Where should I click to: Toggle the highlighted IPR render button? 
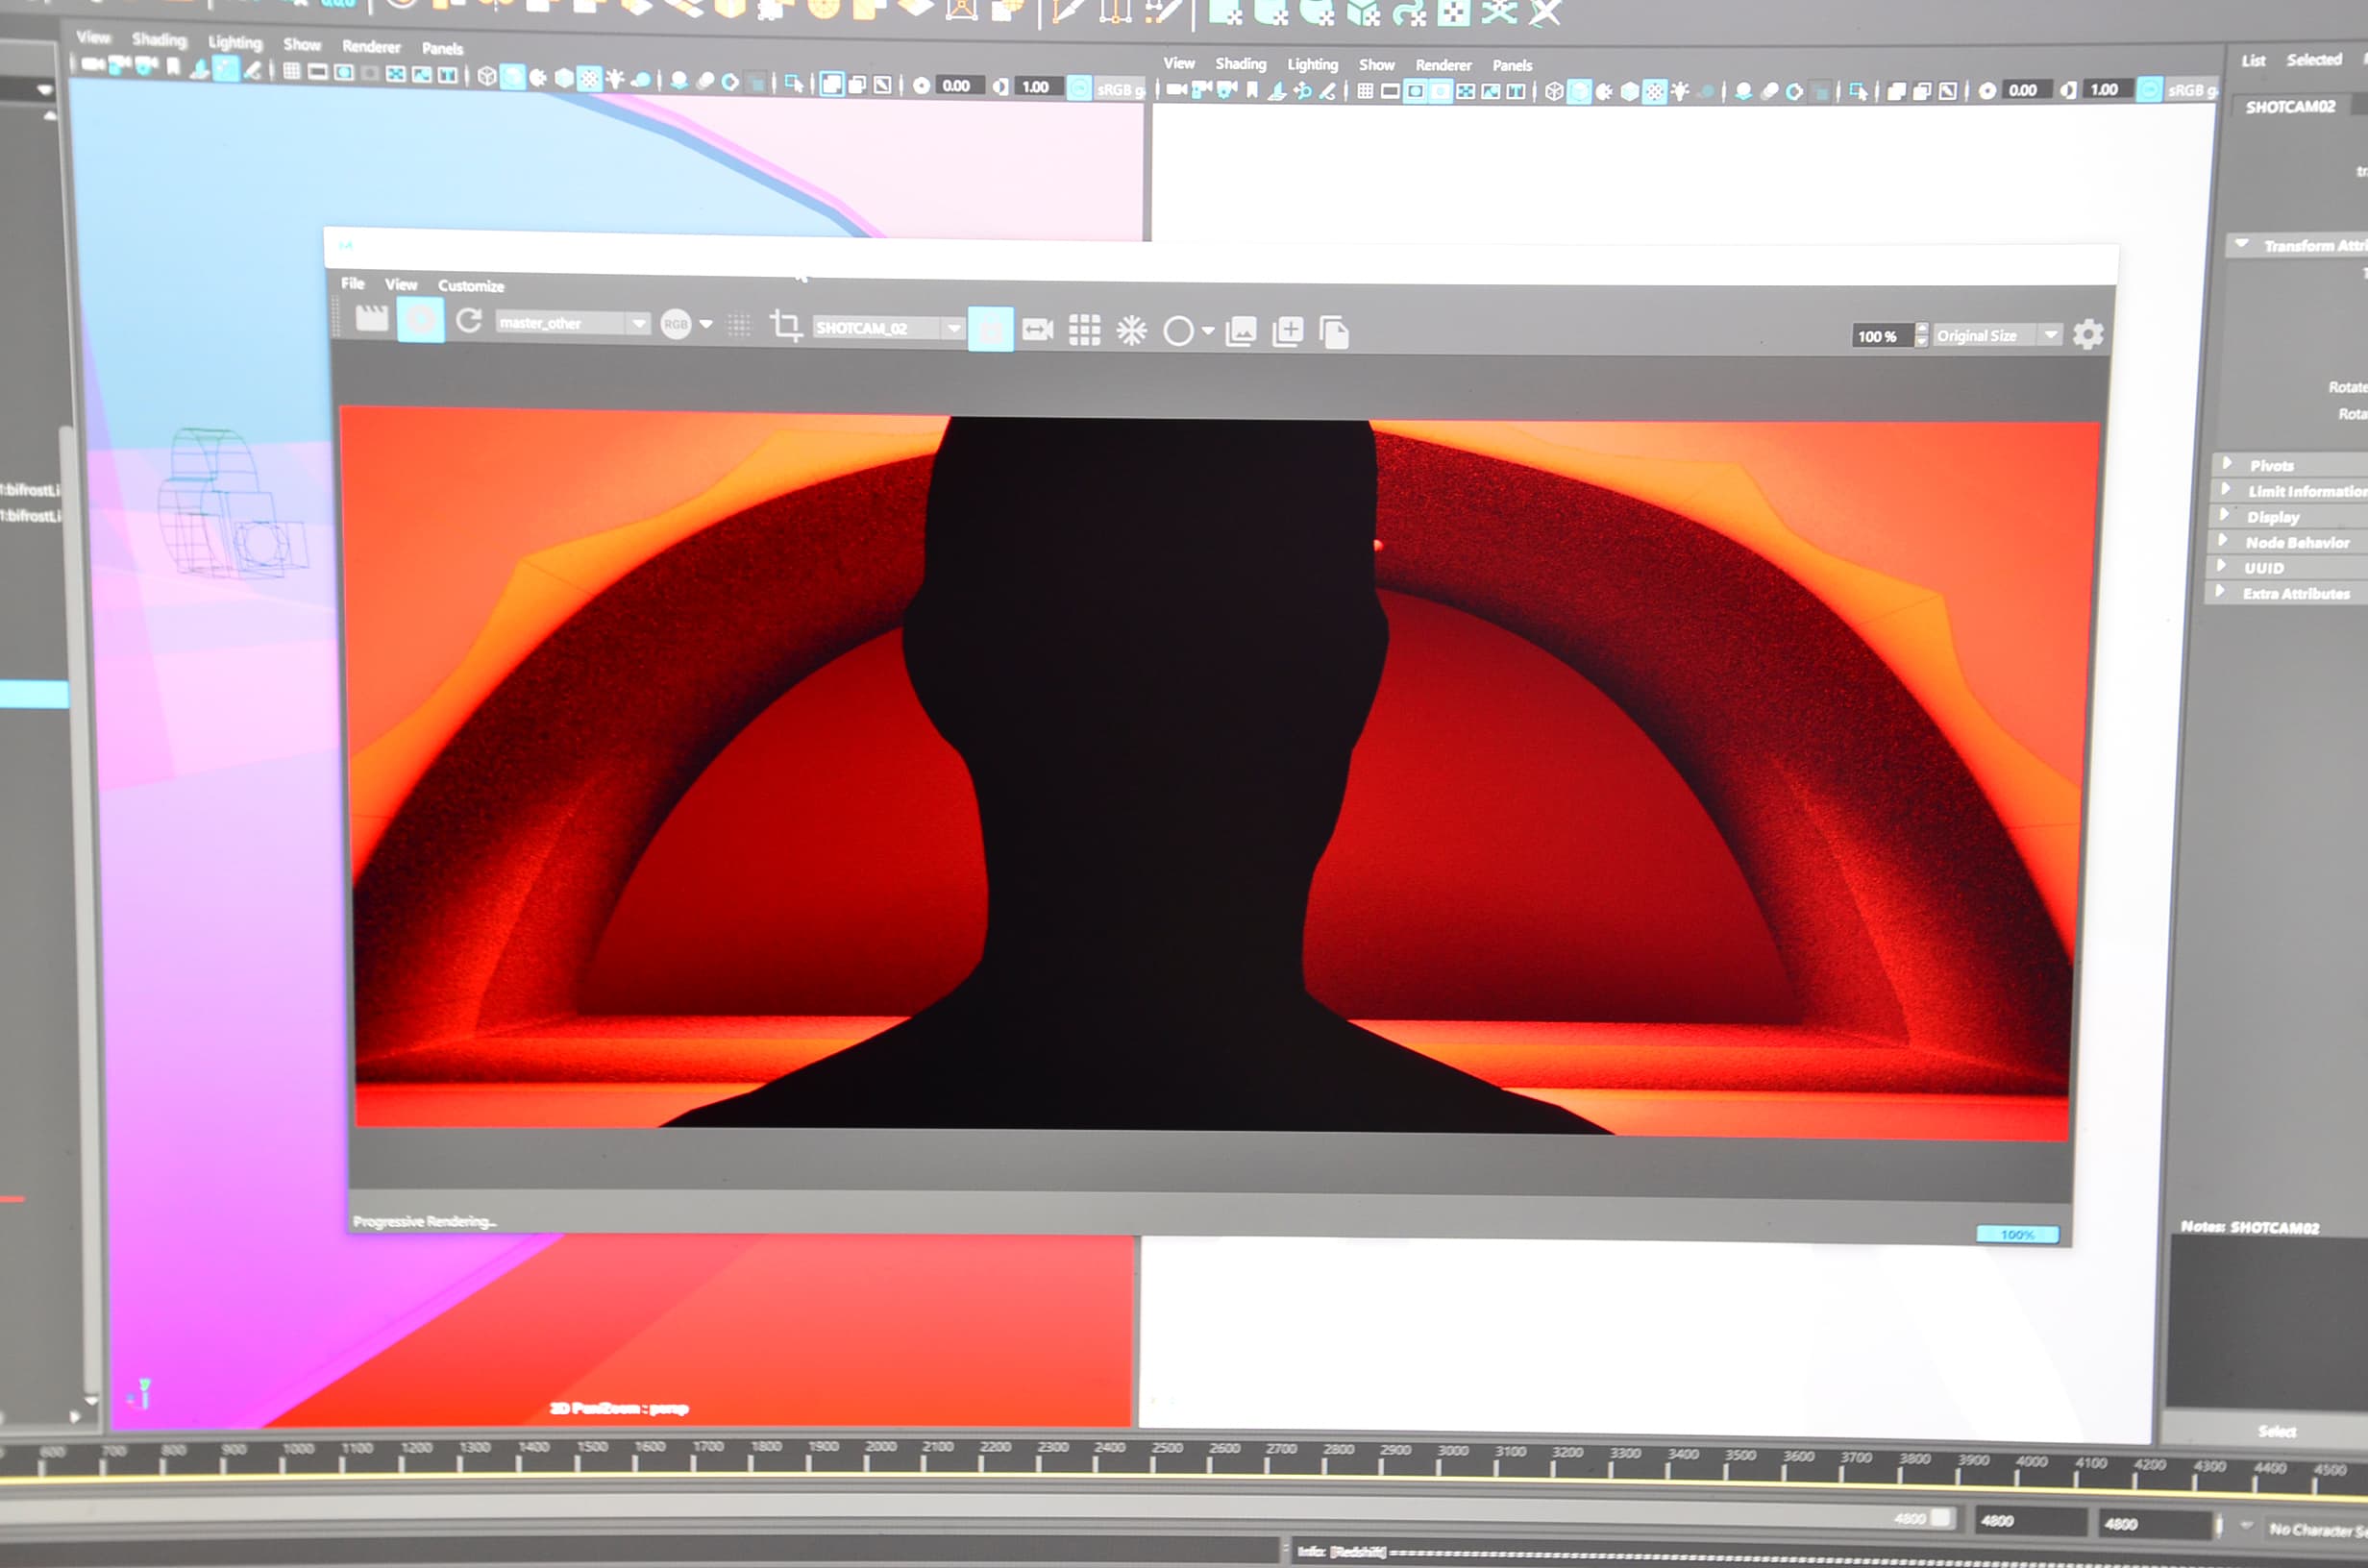[420, 320]
